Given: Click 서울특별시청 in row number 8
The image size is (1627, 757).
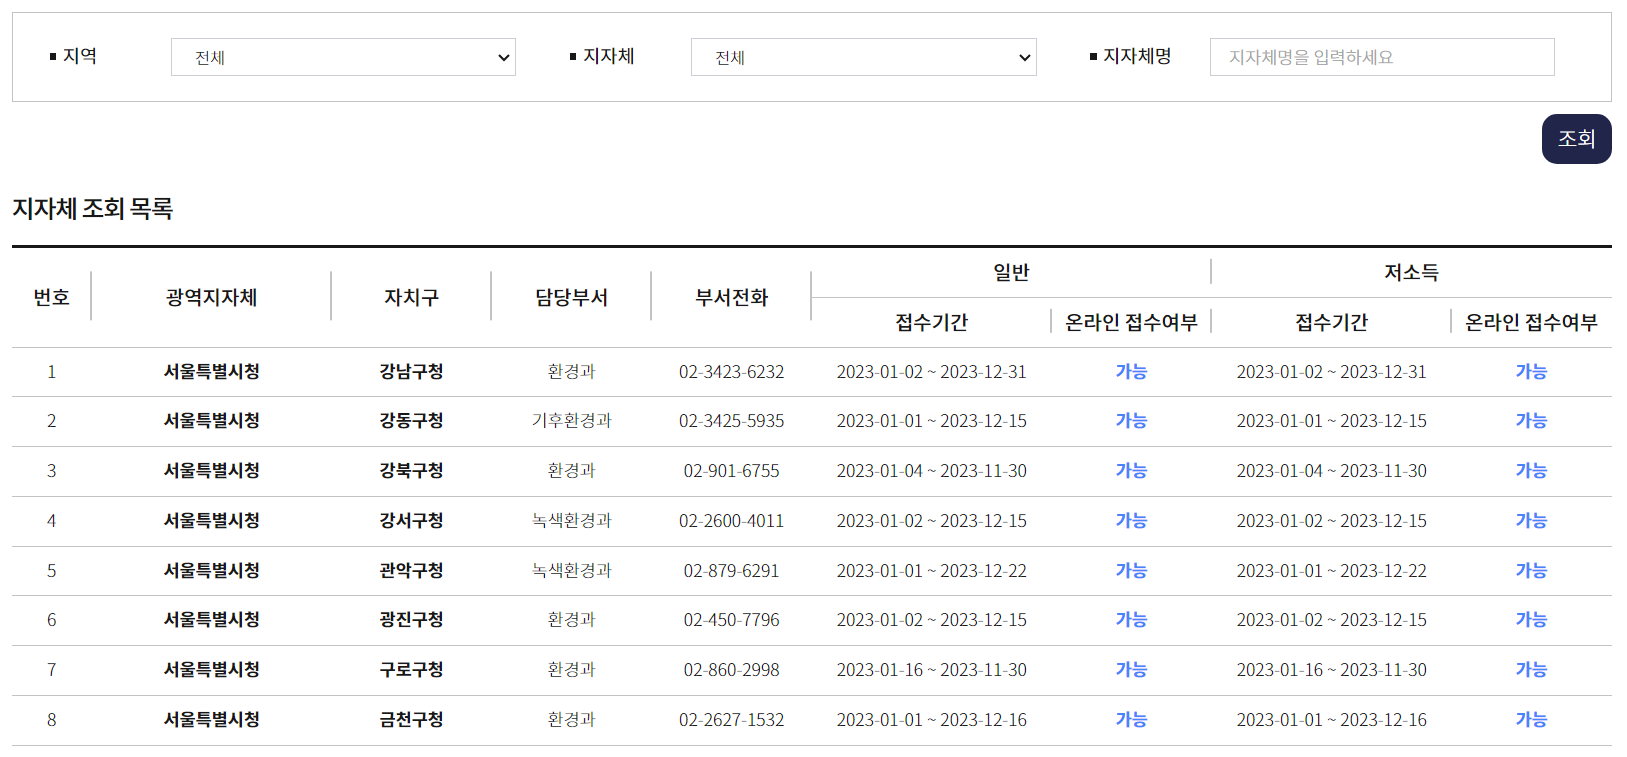Looking at the screenshot, I should (211, 720).
